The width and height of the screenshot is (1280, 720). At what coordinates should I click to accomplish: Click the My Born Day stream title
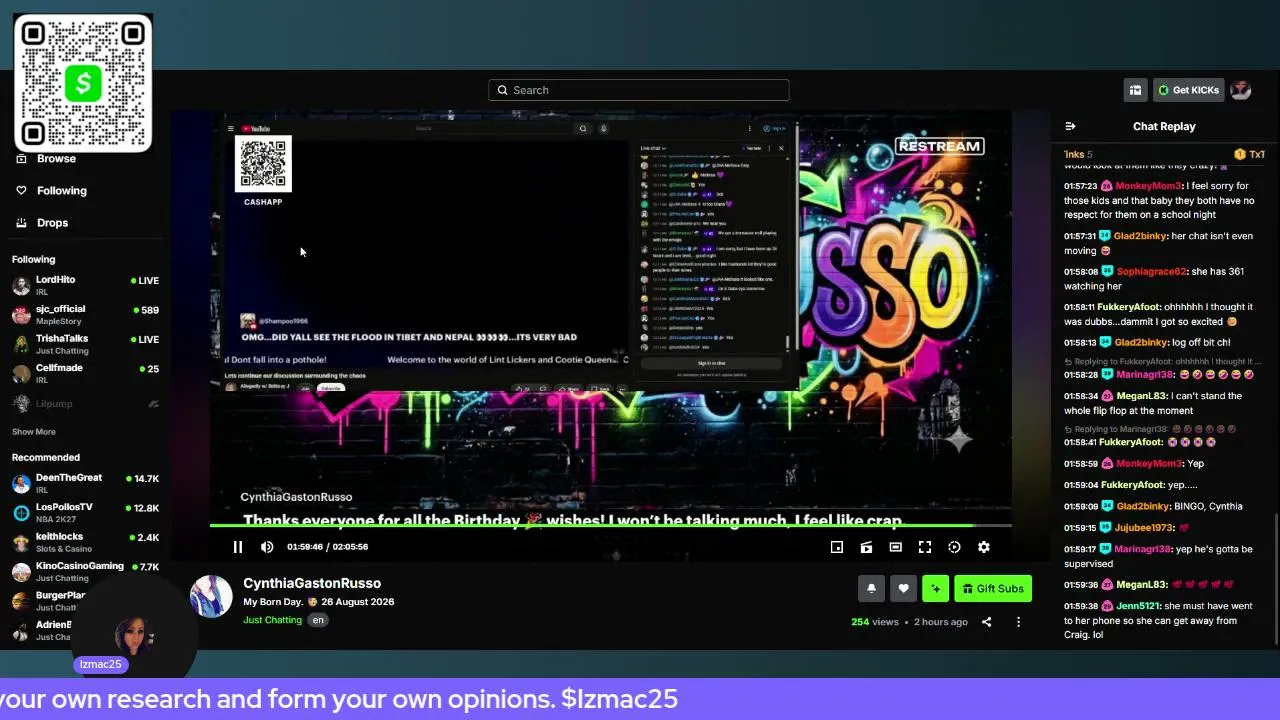click(x=318, y=602)
